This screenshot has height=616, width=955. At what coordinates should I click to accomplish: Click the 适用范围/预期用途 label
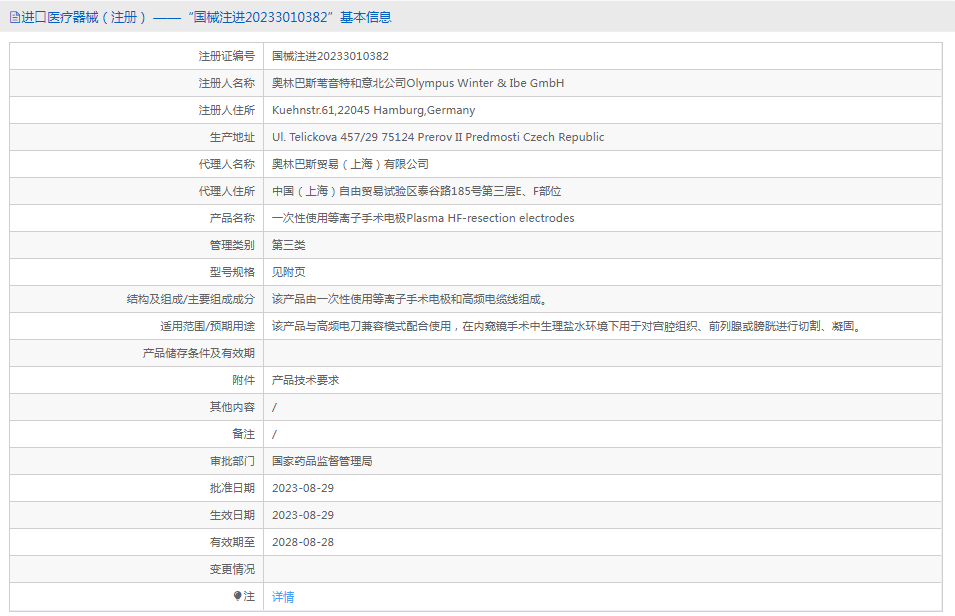click(x=208, y=326)
